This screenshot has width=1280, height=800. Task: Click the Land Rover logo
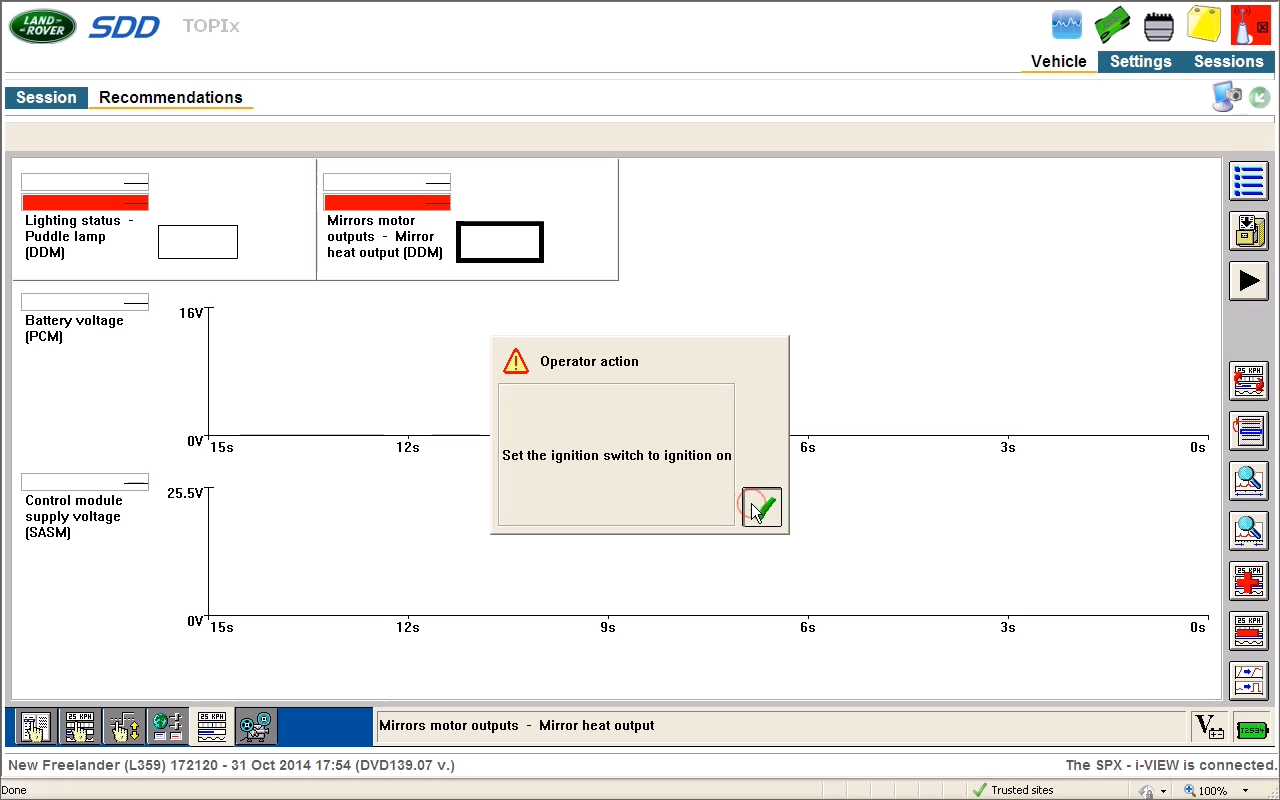(42, 26)
